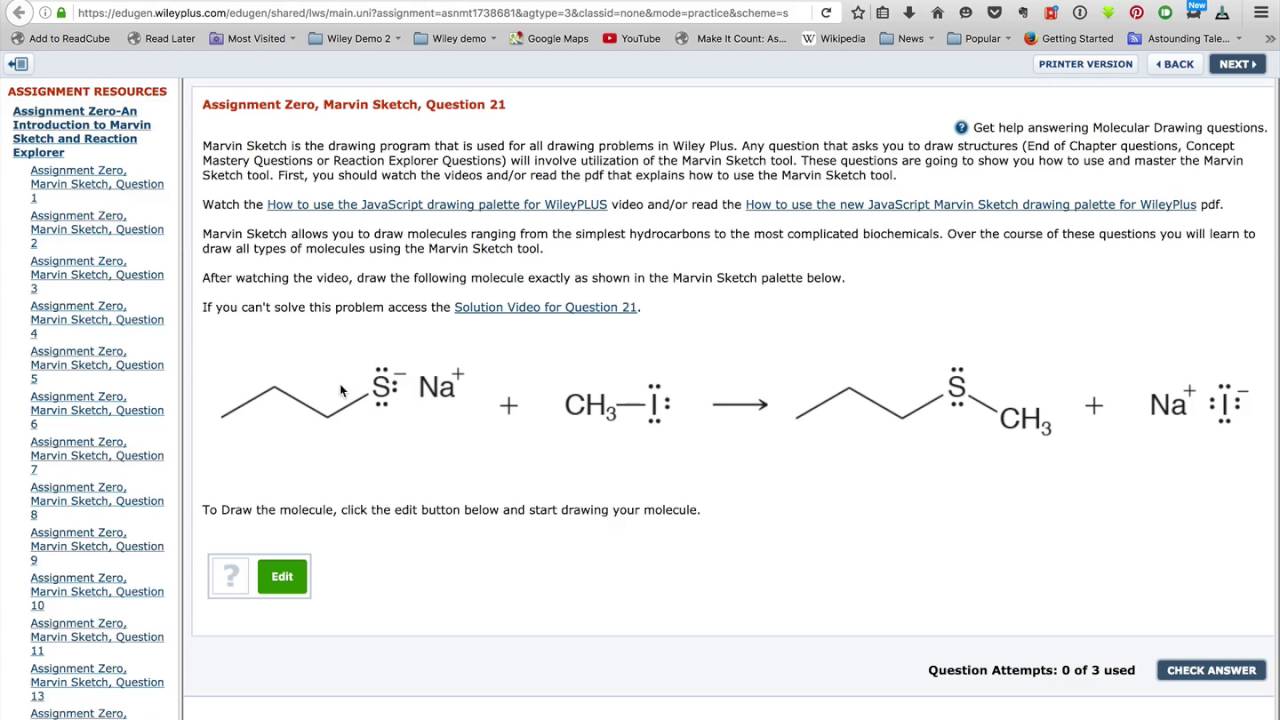The height and width of the screenshot is (720, 1280).
Task: Click the green circle extension icon
Action: (x=1165, y=13)
